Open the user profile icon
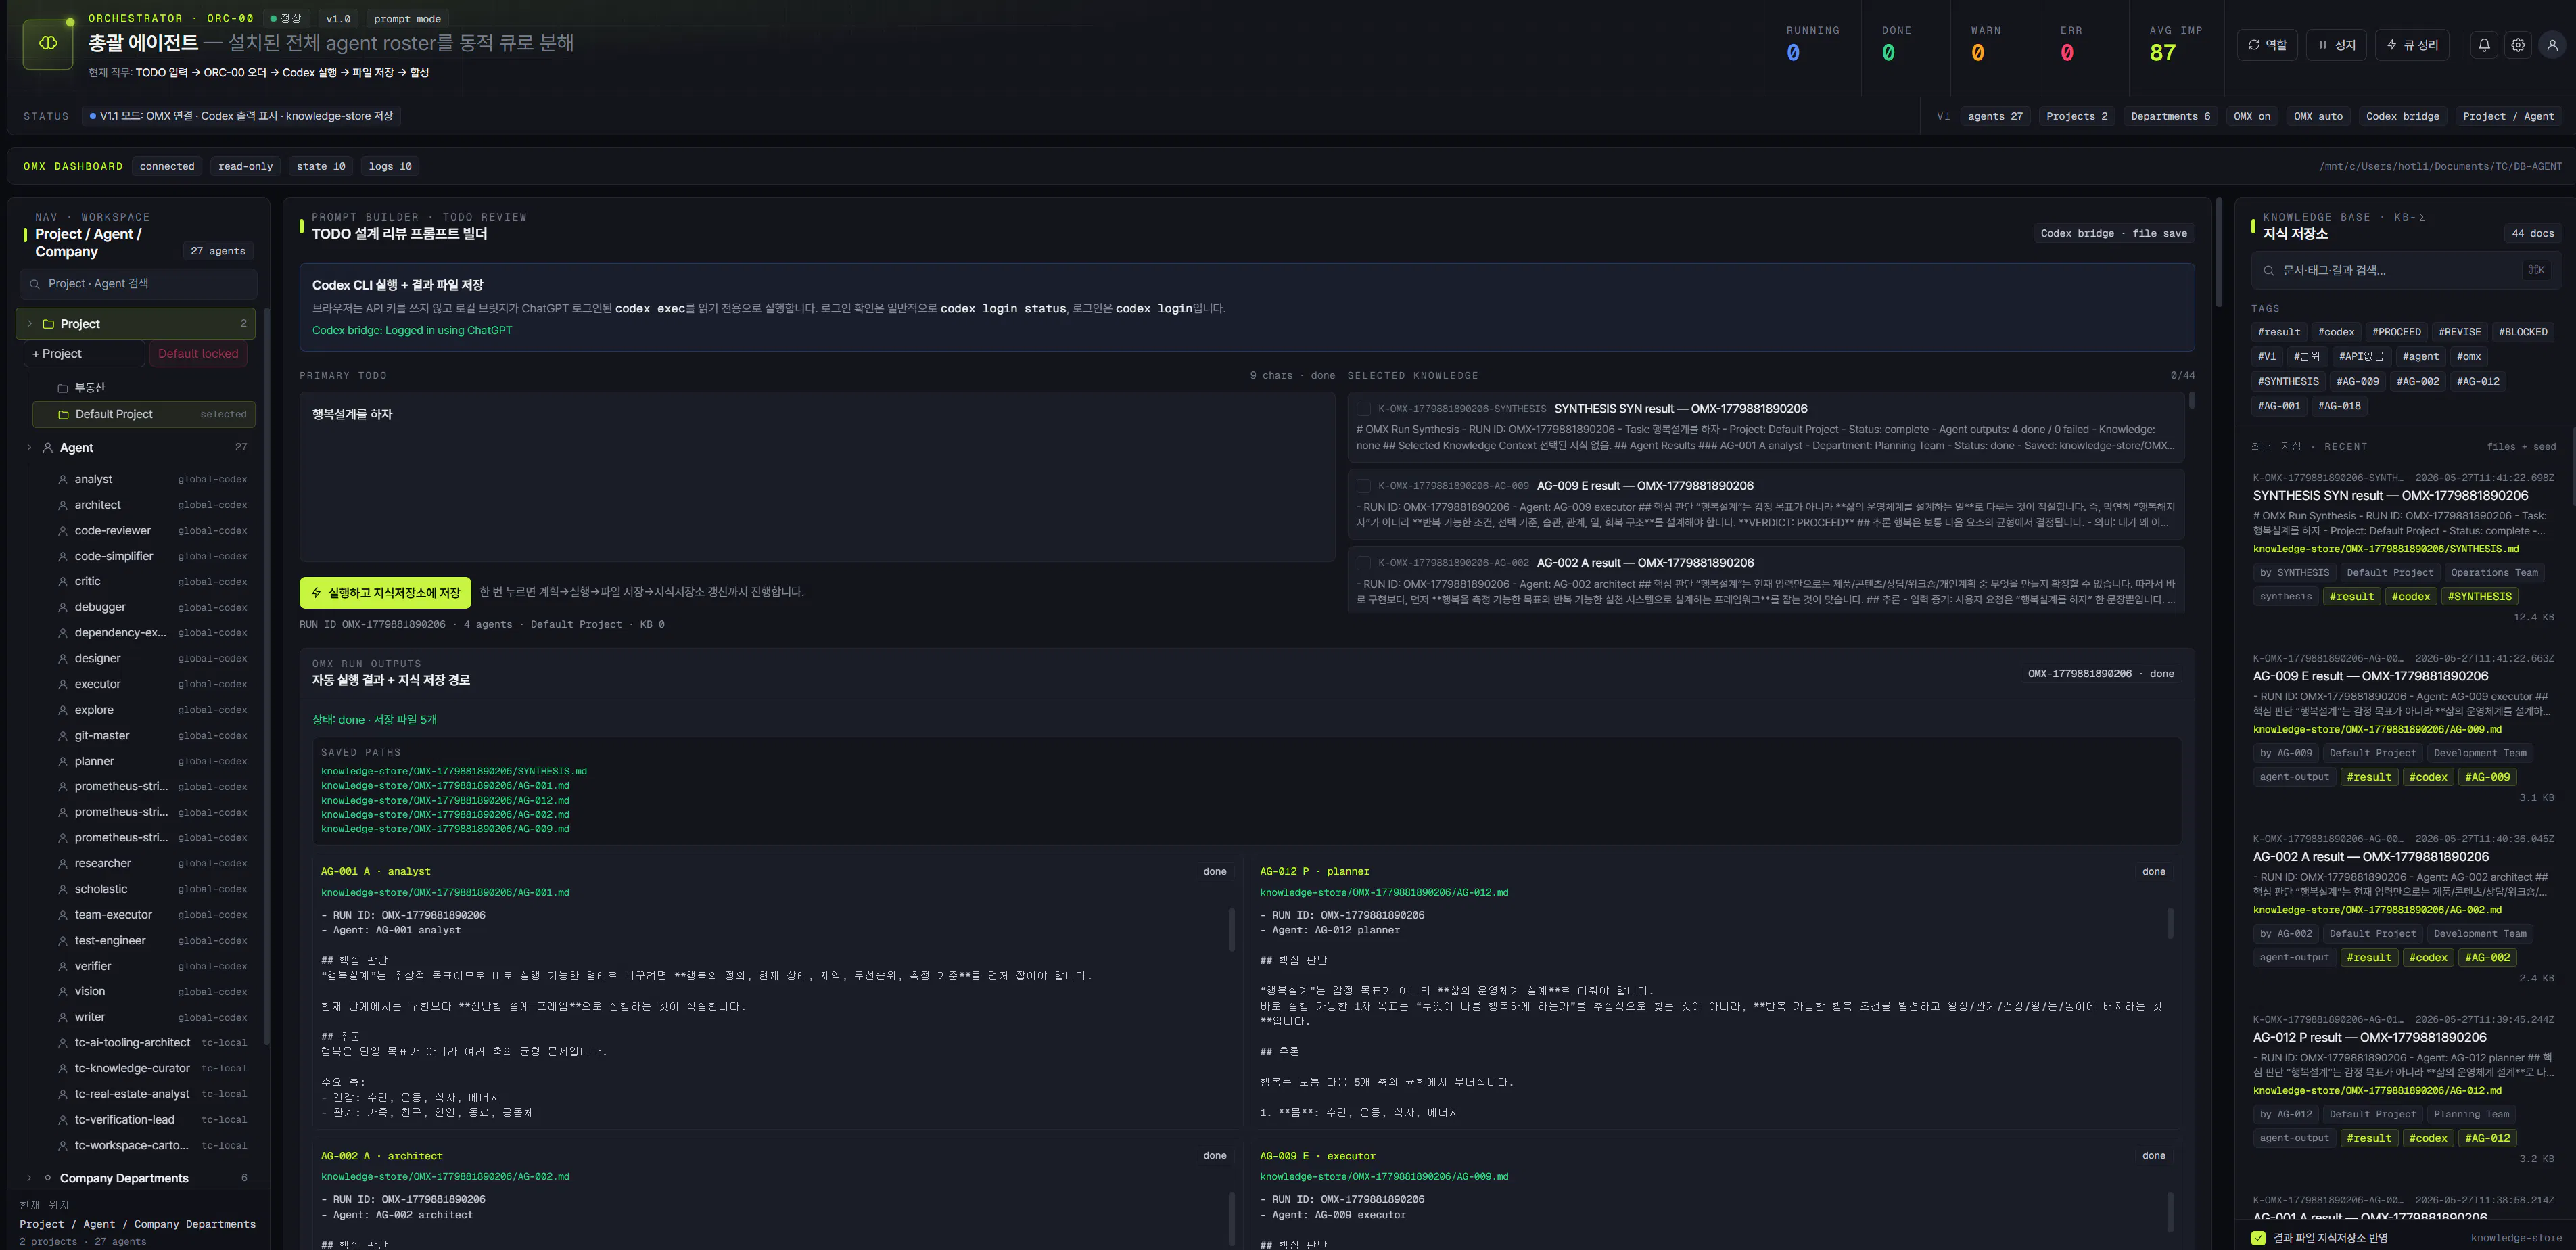The width and height of the screenshot is (2576, 1250). (2552, 45)
